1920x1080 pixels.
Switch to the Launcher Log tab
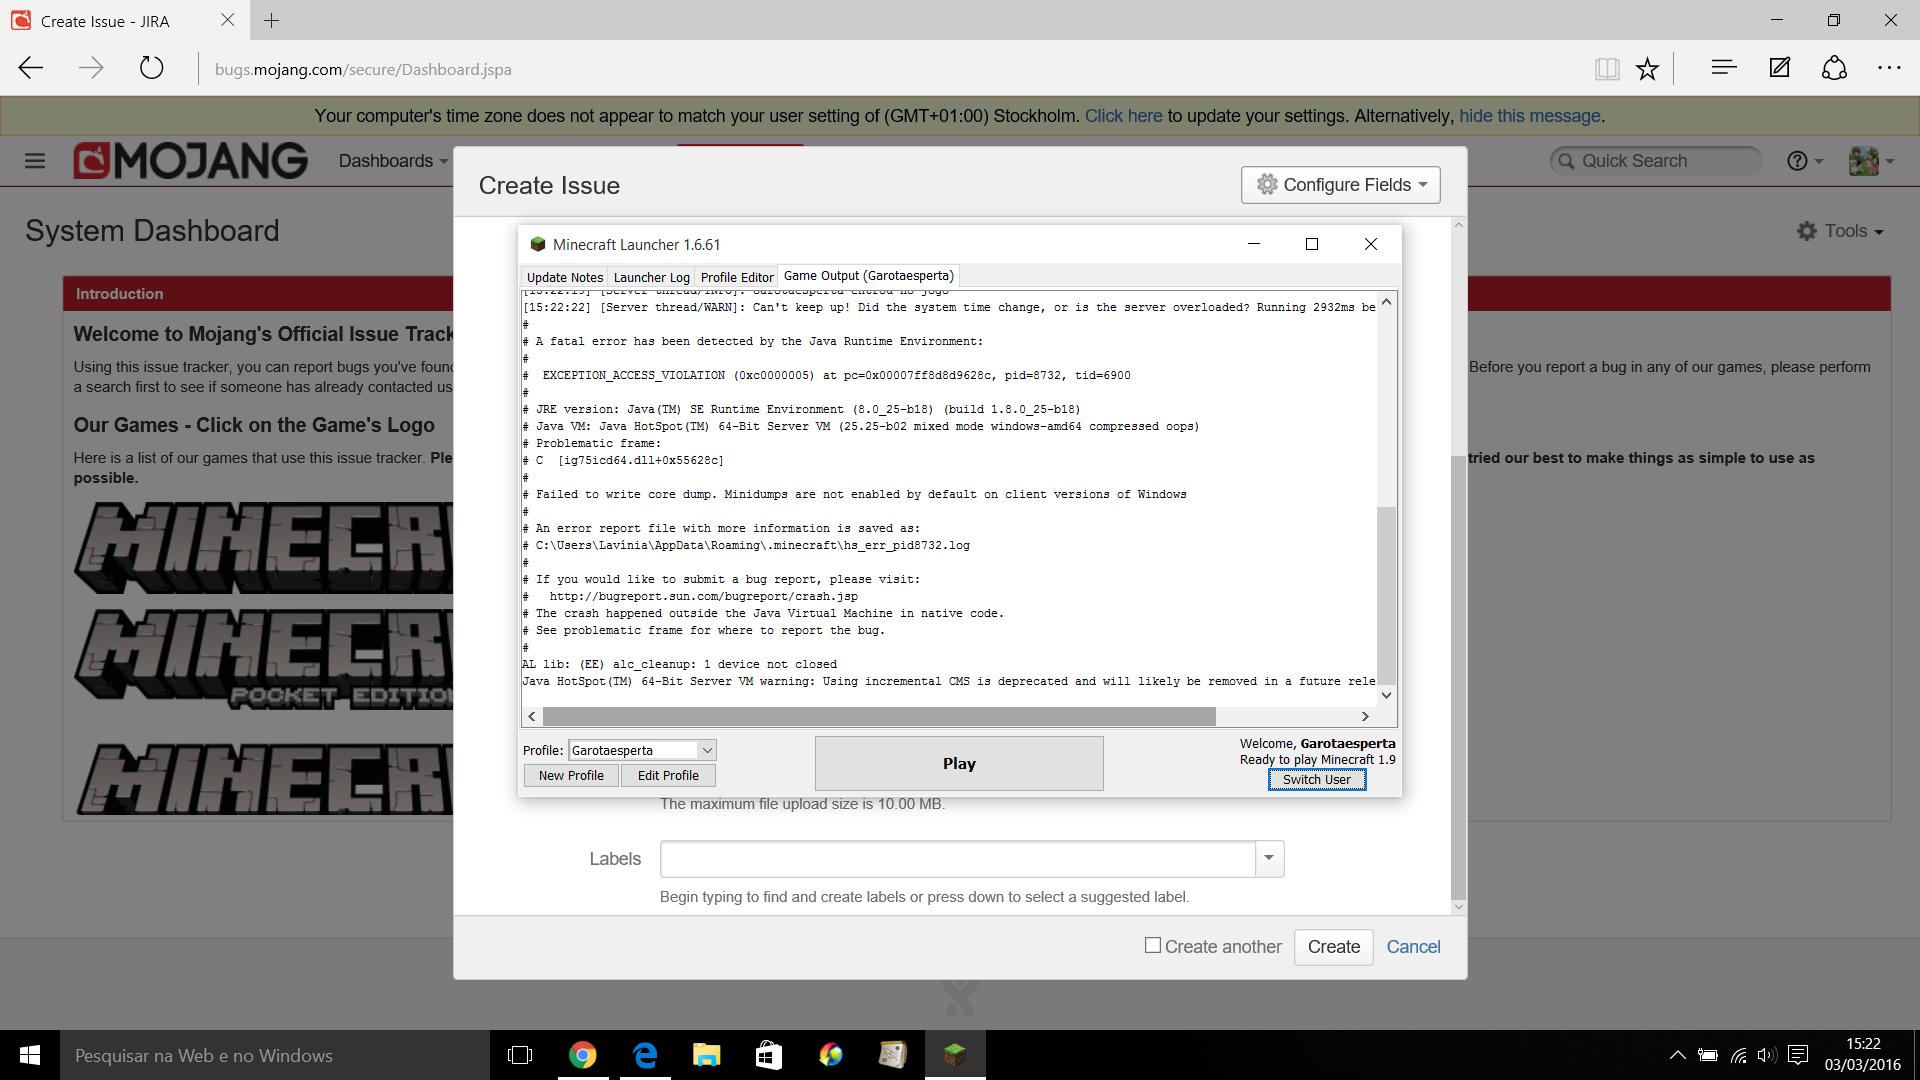[651, 278]
